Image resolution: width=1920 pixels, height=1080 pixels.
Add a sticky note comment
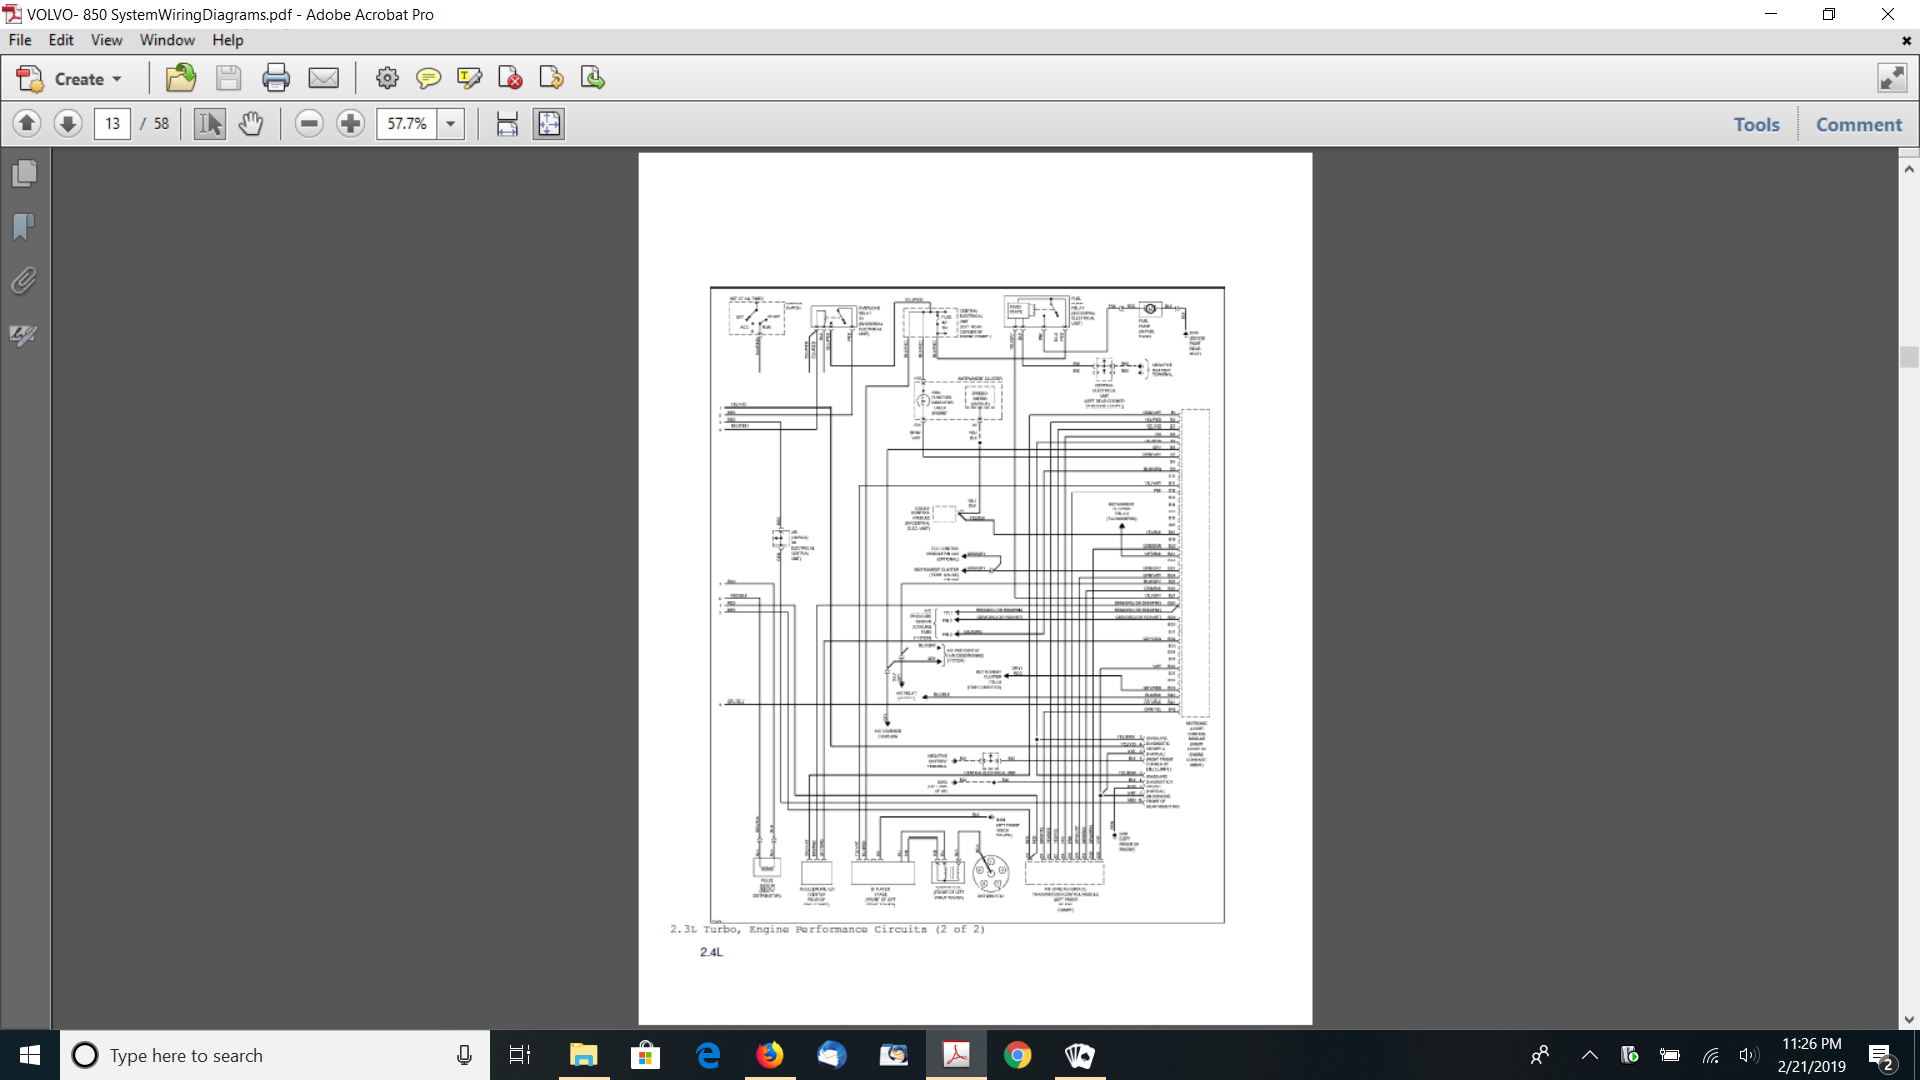428,78
